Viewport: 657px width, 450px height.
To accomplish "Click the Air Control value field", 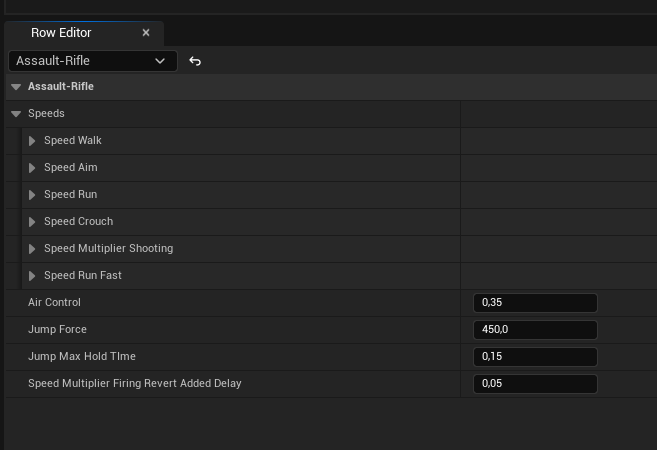I will coord(534,303).
